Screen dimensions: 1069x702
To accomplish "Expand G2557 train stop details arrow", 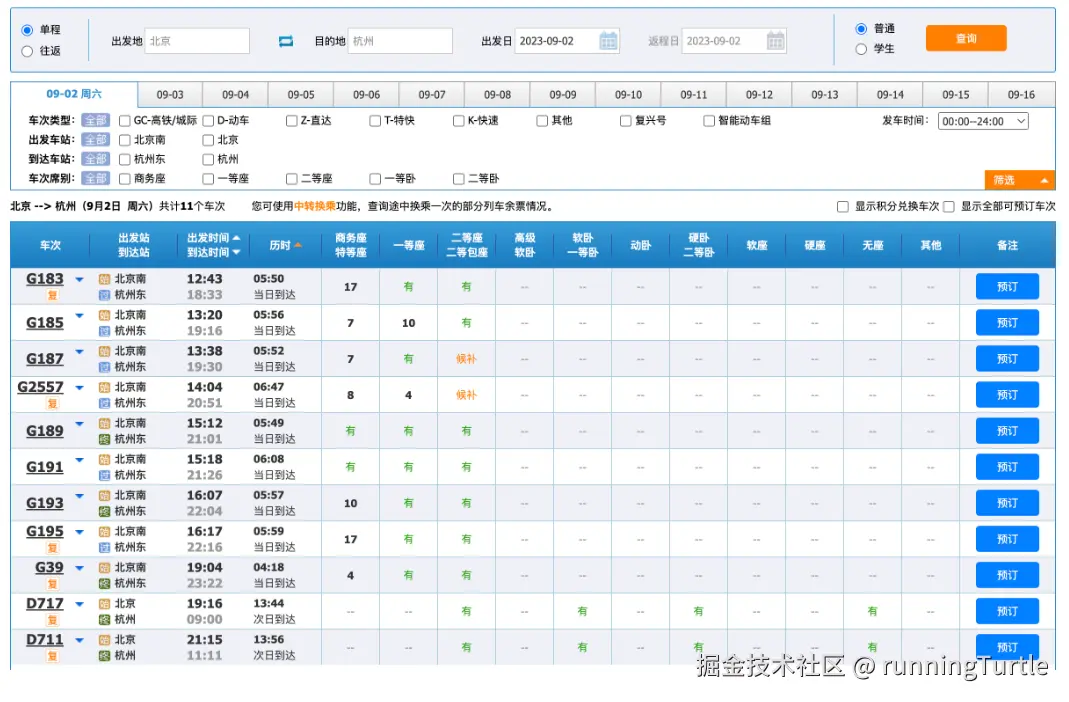I will pos(80,388).
